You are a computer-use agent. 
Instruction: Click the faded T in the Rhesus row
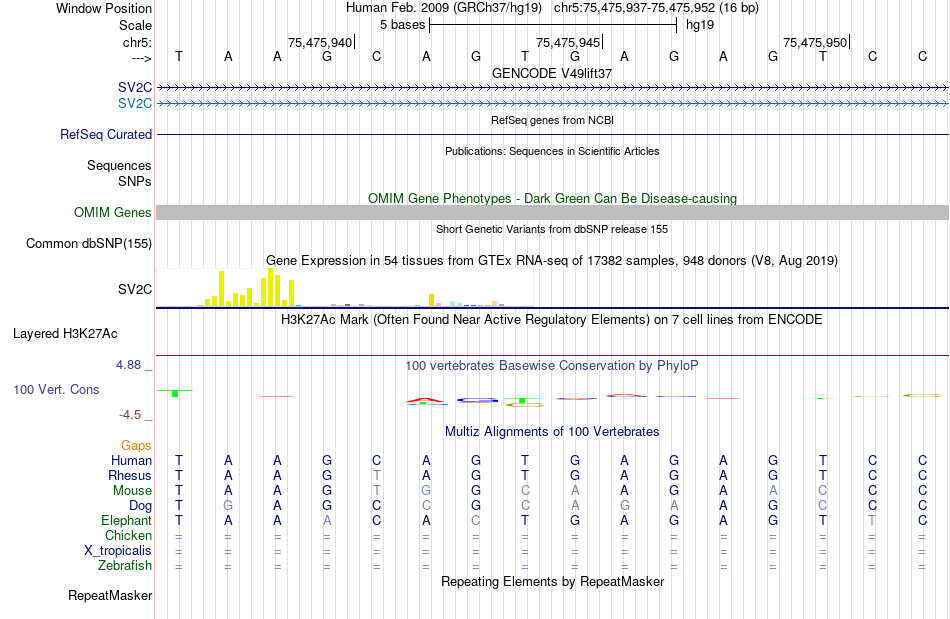(x=376, y=475)
